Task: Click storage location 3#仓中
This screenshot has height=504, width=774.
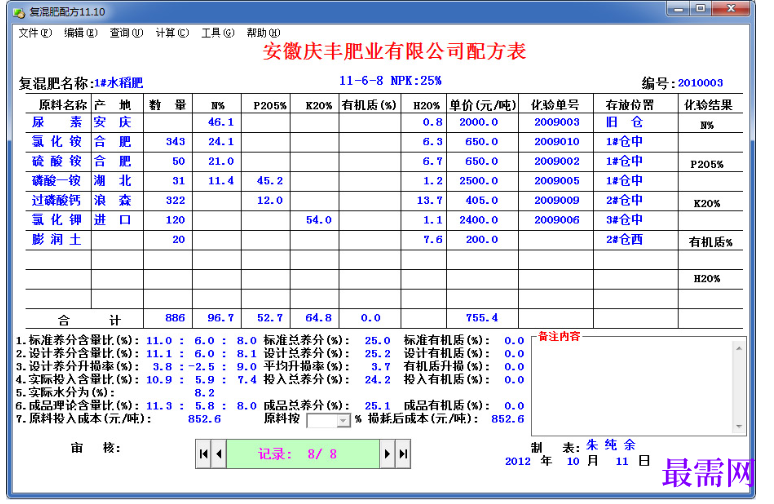Action: click(624, 220)
